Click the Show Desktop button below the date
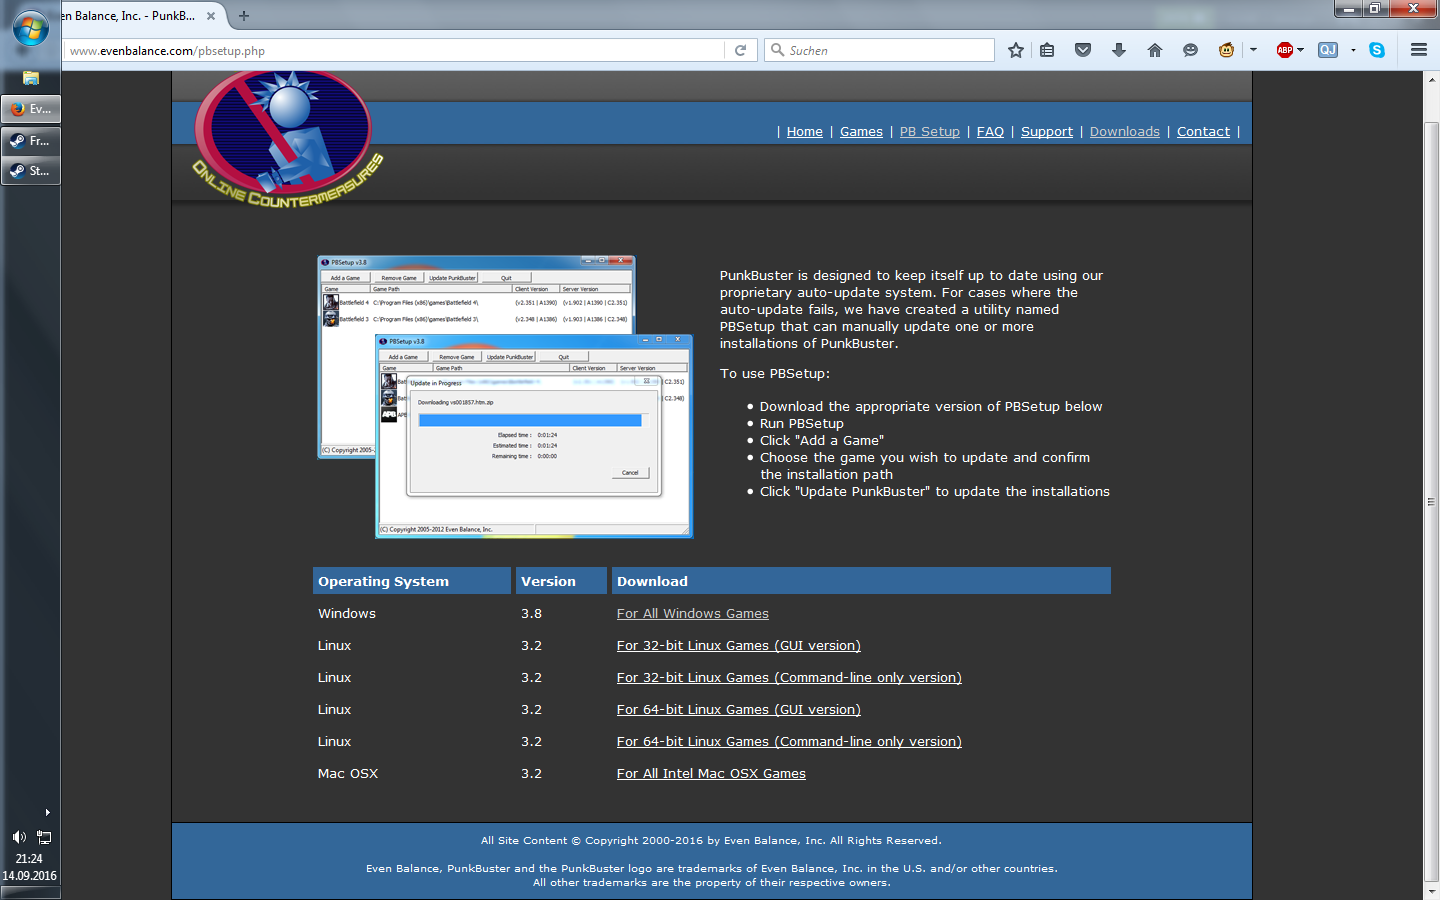1440x900 pixels. tap(30, 893)
